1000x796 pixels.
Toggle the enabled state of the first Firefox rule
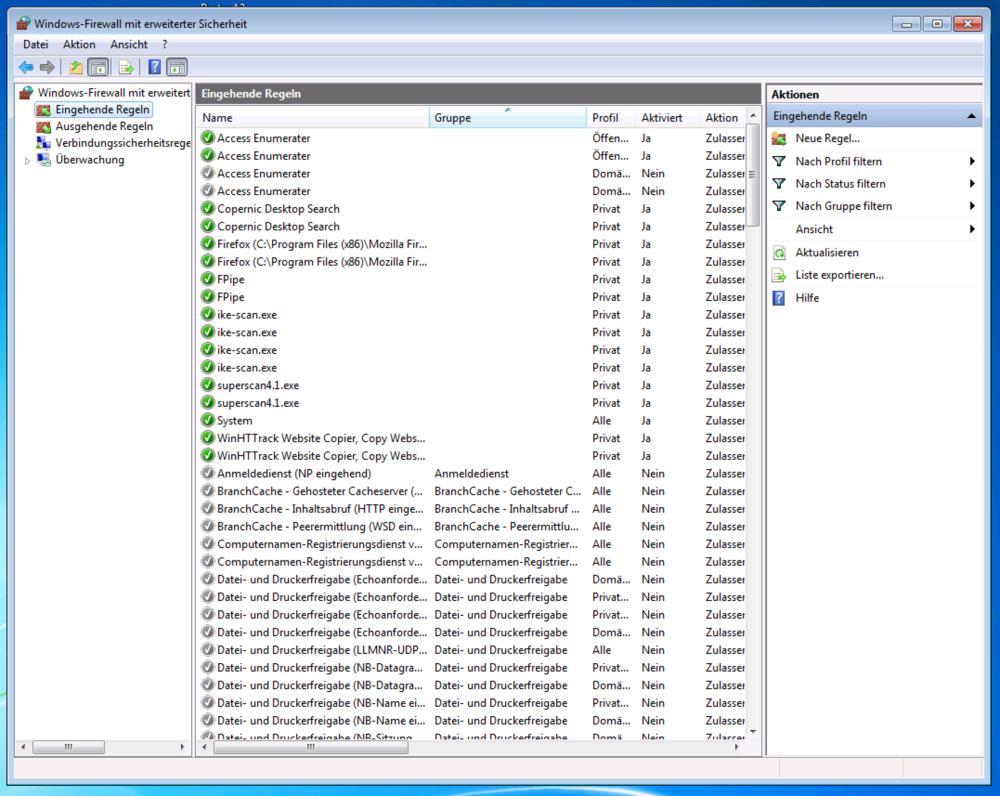206,243
